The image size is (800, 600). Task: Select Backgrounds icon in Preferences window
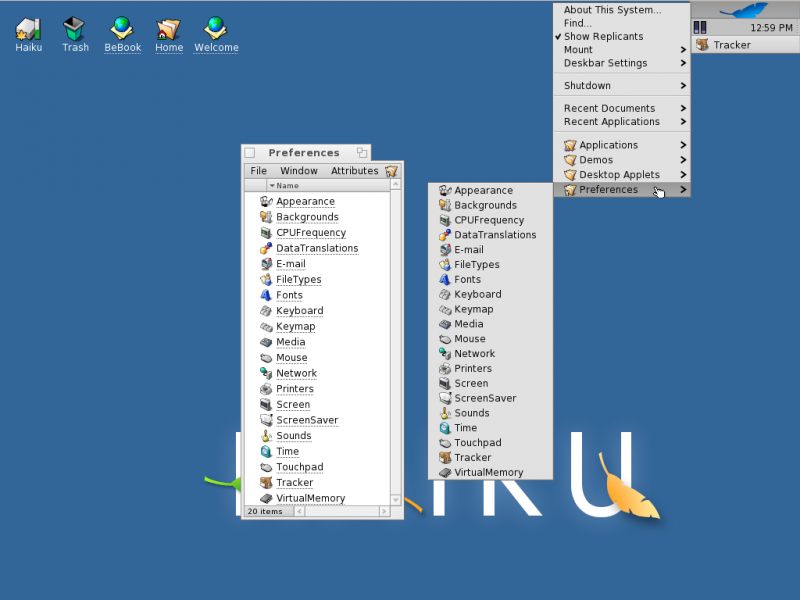[266, 217]
